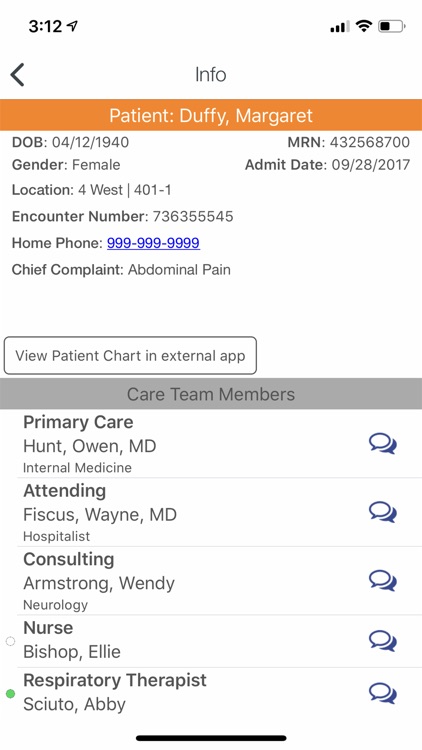Tap the battery indicator in status bar
Screen dimensions: 422x750
392,26
